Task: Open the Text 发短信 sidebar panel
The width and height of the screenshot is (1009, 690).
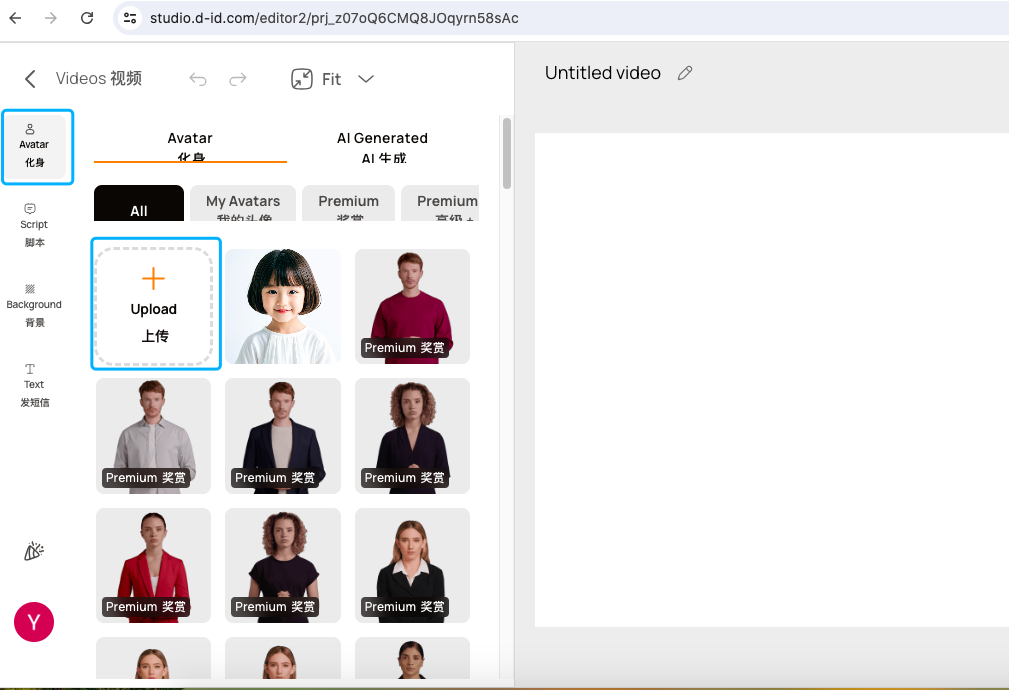Action: point(34,386)
